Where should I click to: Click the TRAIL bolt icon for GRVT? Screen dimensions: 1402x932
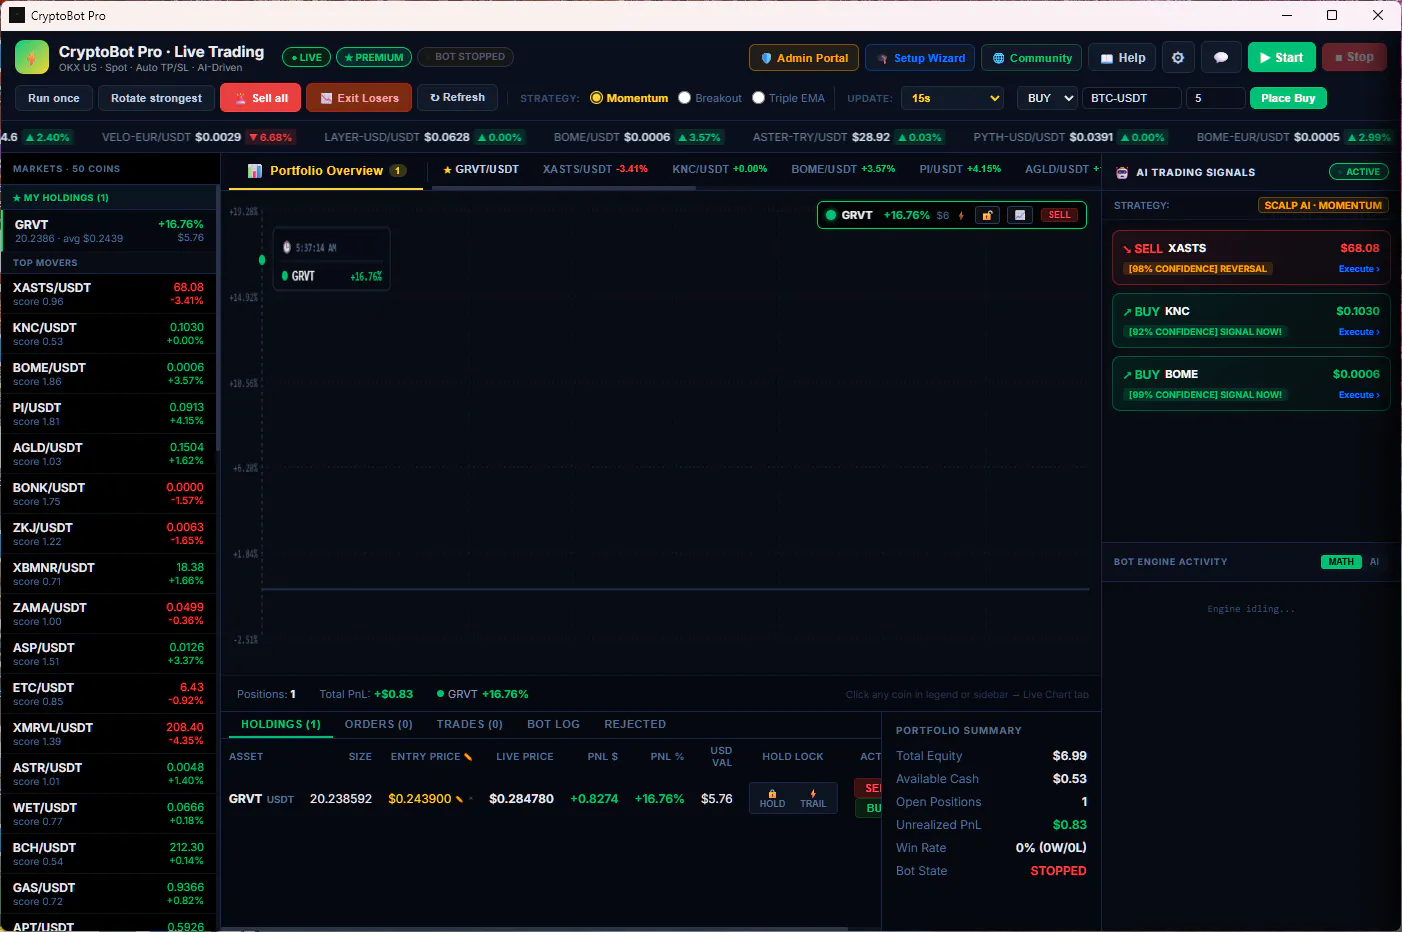point(813,798)
